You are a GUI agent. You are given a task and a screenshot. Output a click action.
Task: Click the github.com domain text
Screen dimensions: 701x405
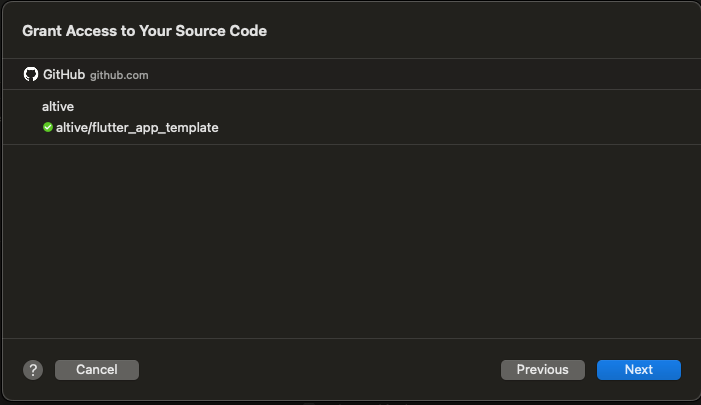point(119,75)
